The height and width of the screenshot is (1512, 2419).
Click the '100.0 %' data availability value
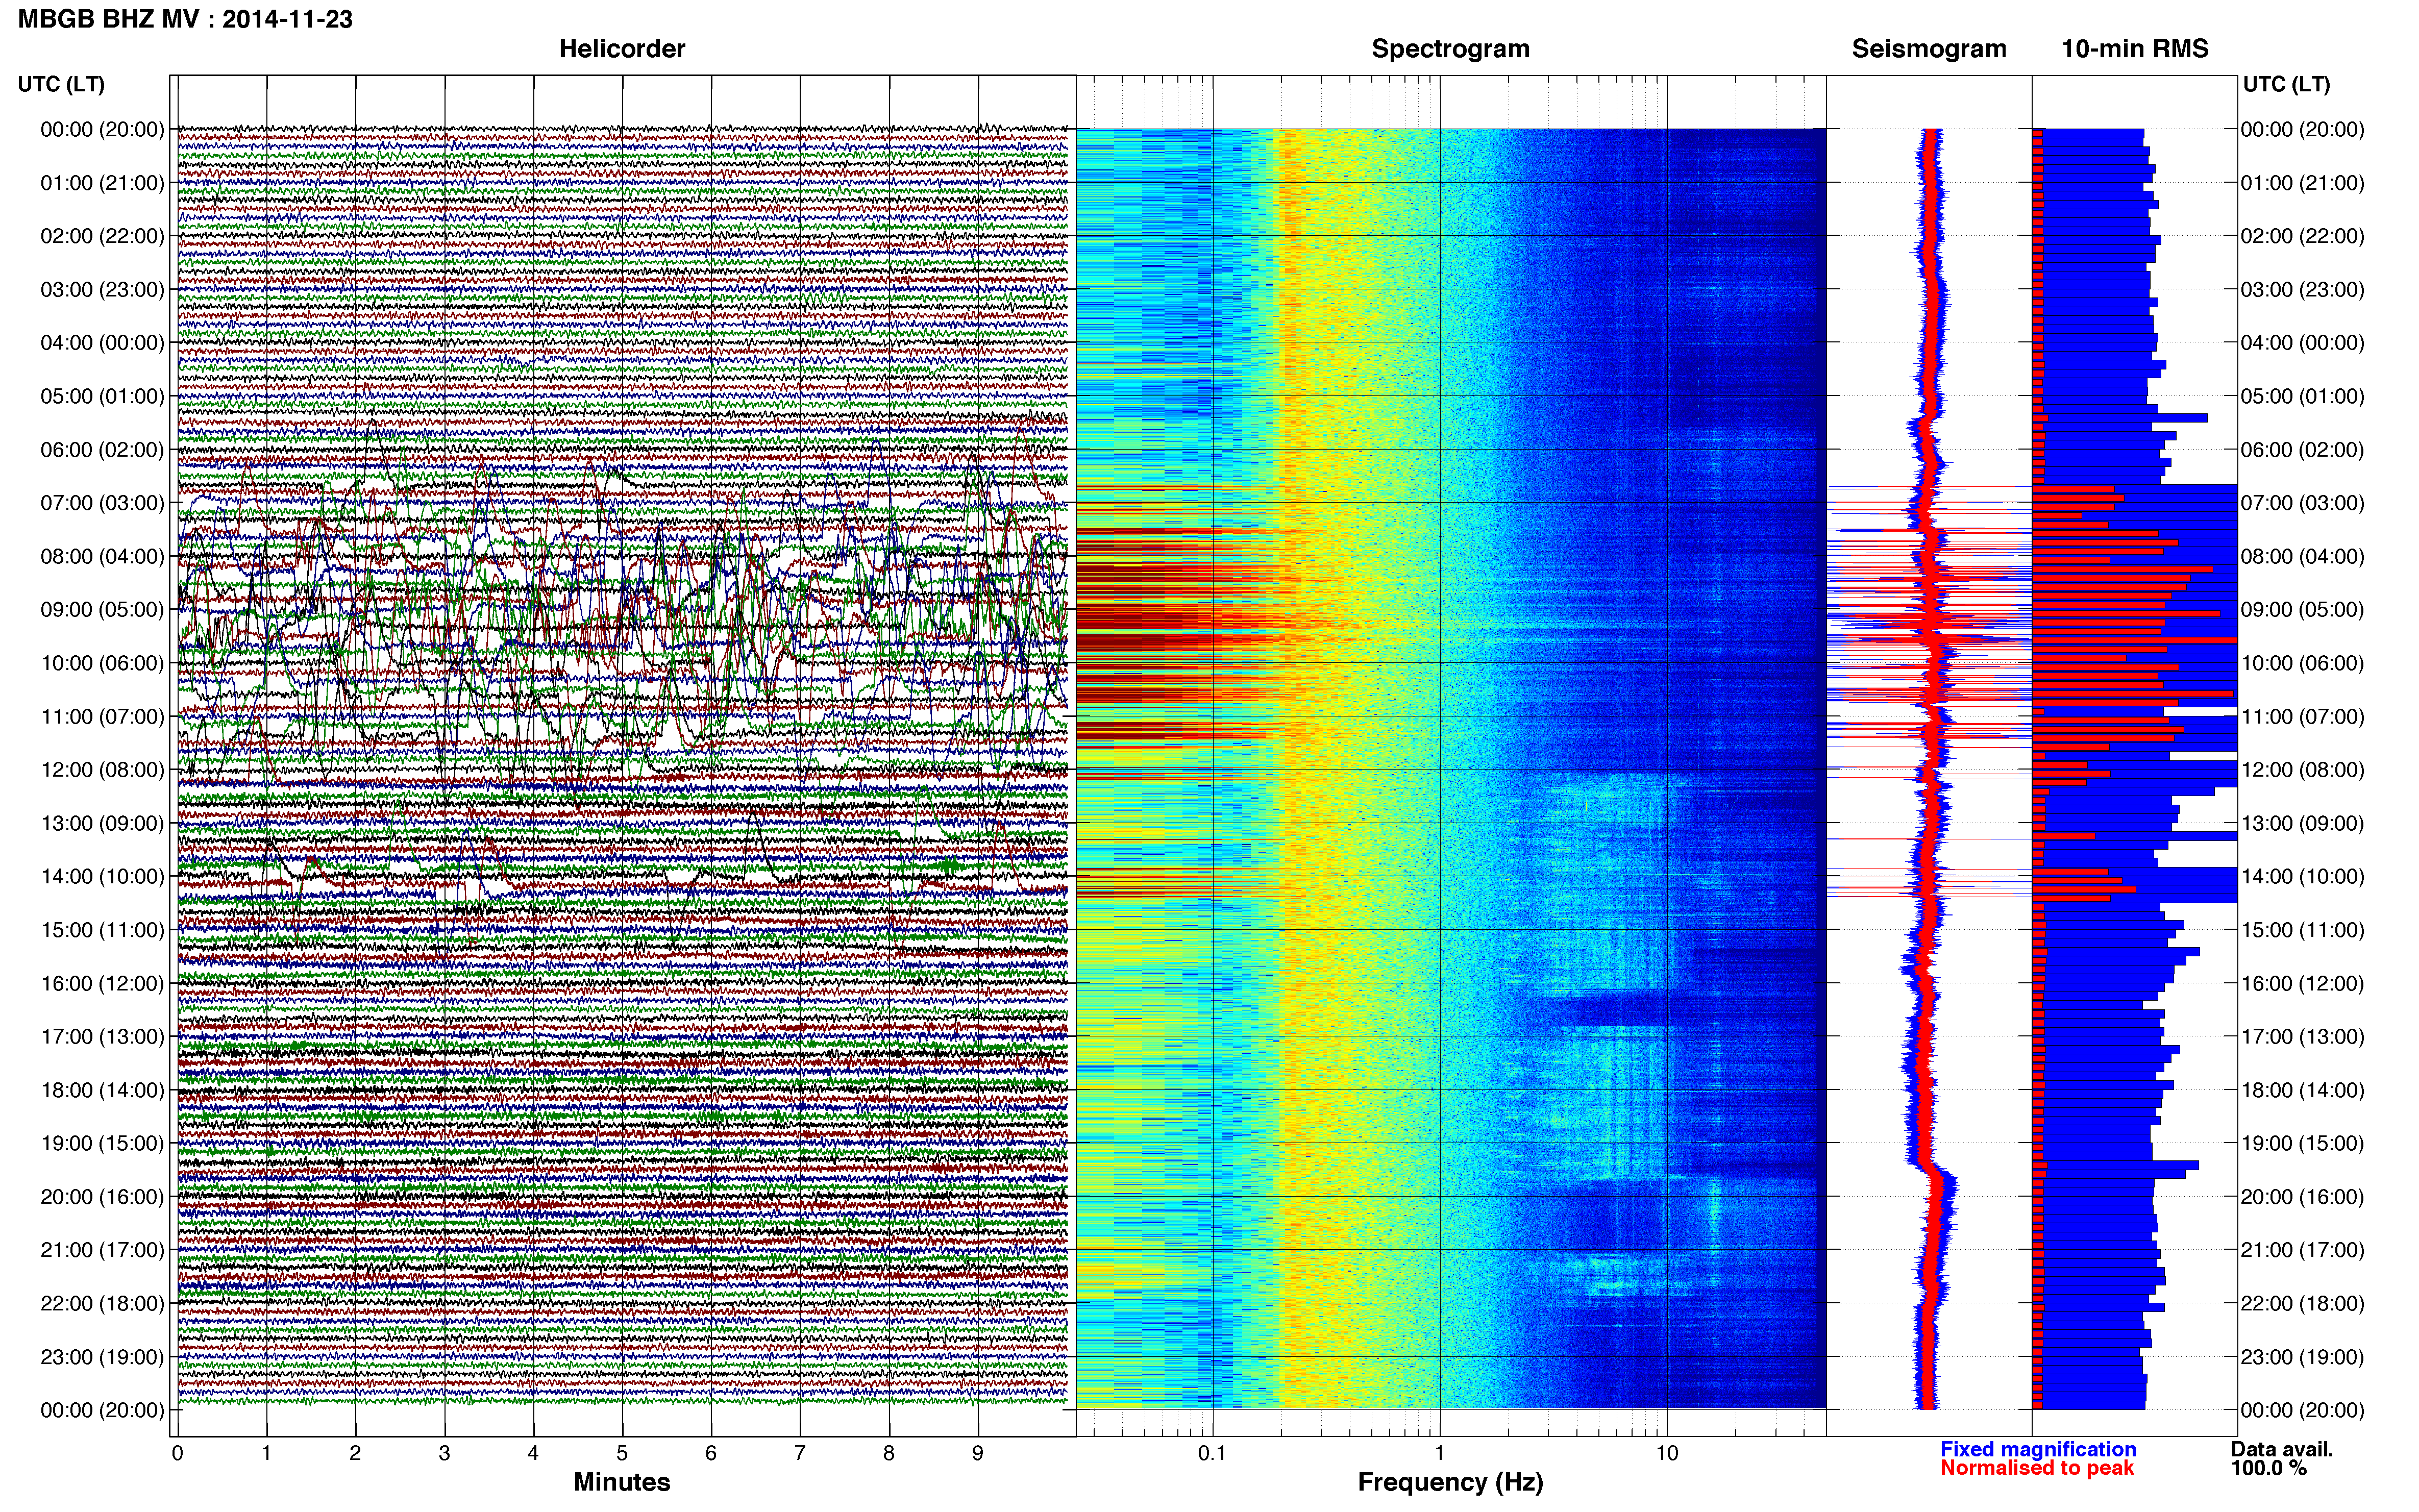pos(2269,1468)
